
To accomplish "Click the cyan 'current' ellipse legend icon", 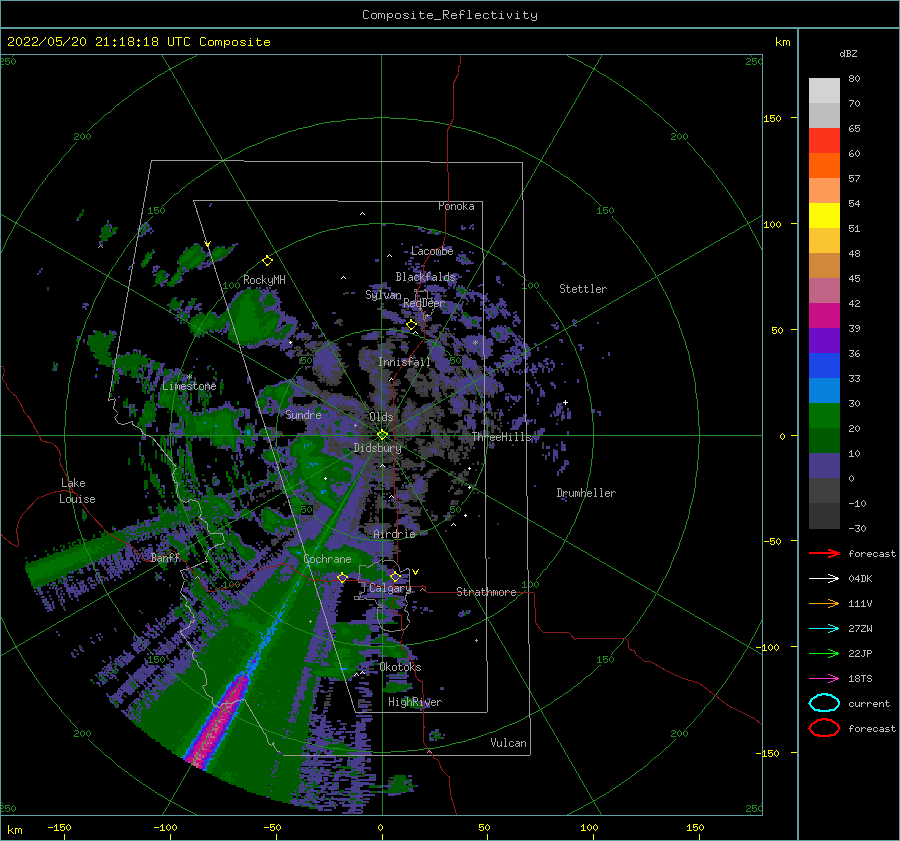I will point(824,703).
